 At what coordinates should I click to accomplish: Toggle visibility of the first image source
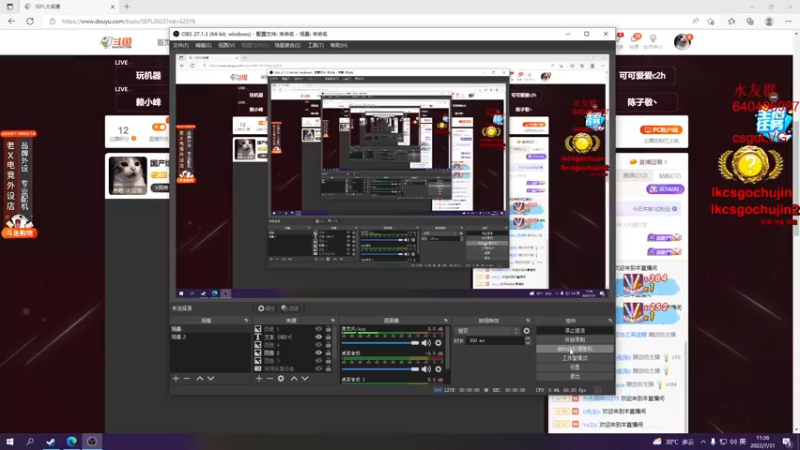tap(319, 329)
